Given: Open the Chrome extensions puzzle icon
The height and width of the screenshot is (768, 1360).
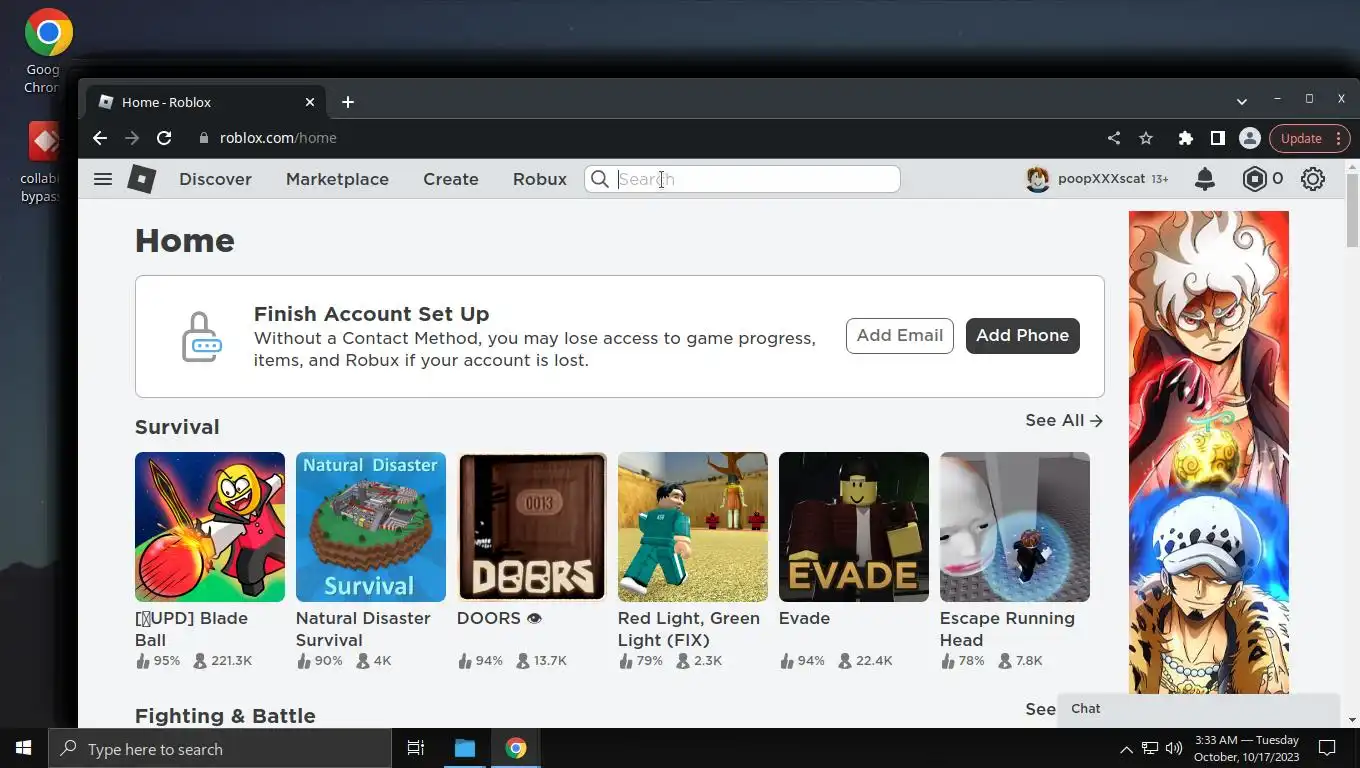Looking at the screenshot, I should [x=1186, y=138].
